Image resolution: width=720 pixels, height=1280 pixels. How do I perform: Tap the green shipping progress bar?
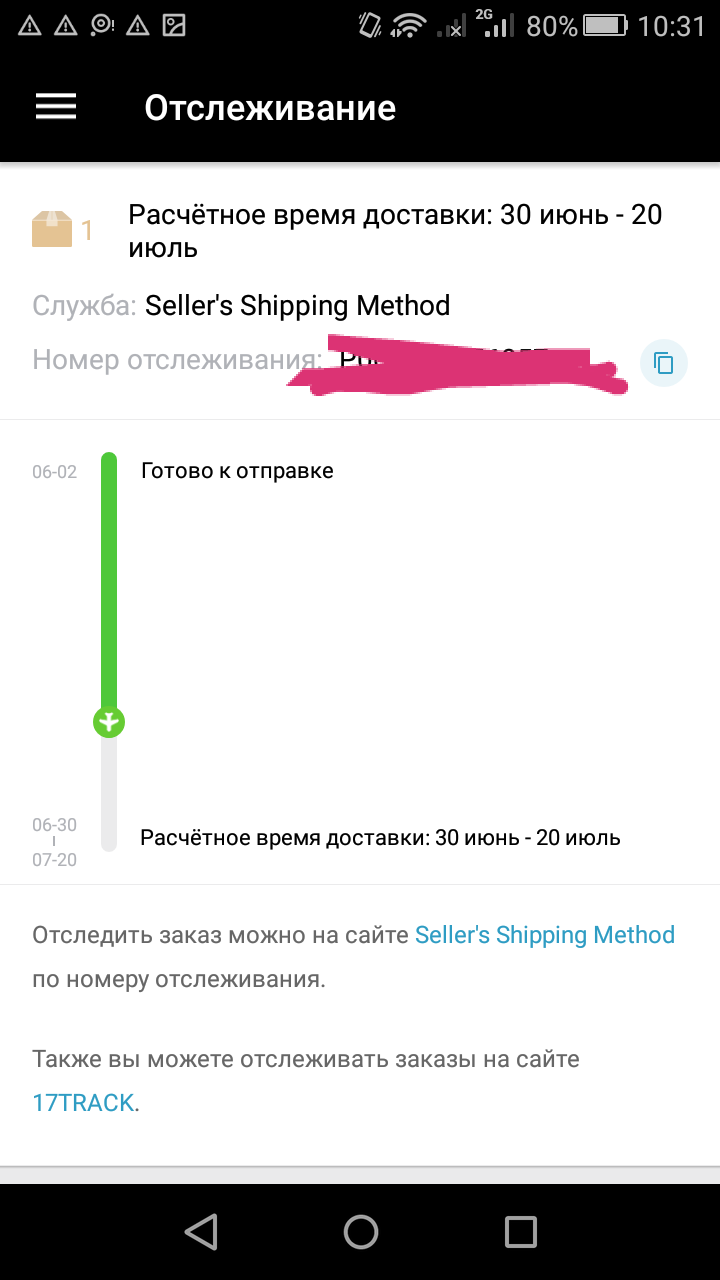(x=109, y=580)
